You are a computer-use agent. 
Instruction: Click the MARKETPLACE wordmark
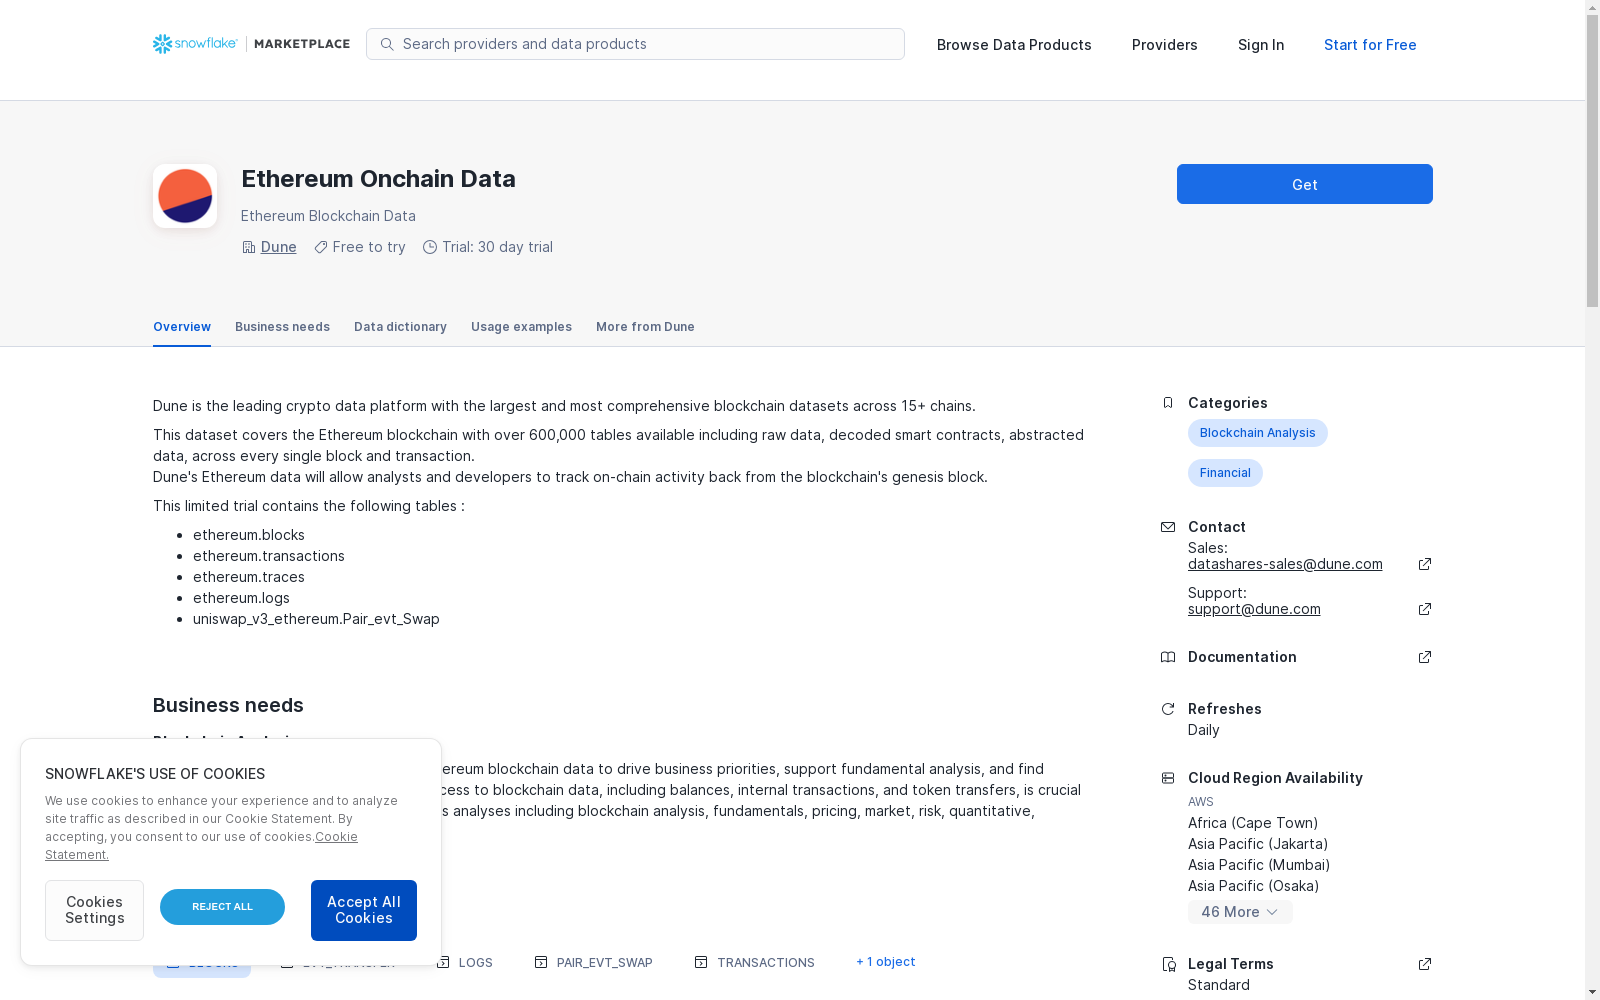(302, 44)
